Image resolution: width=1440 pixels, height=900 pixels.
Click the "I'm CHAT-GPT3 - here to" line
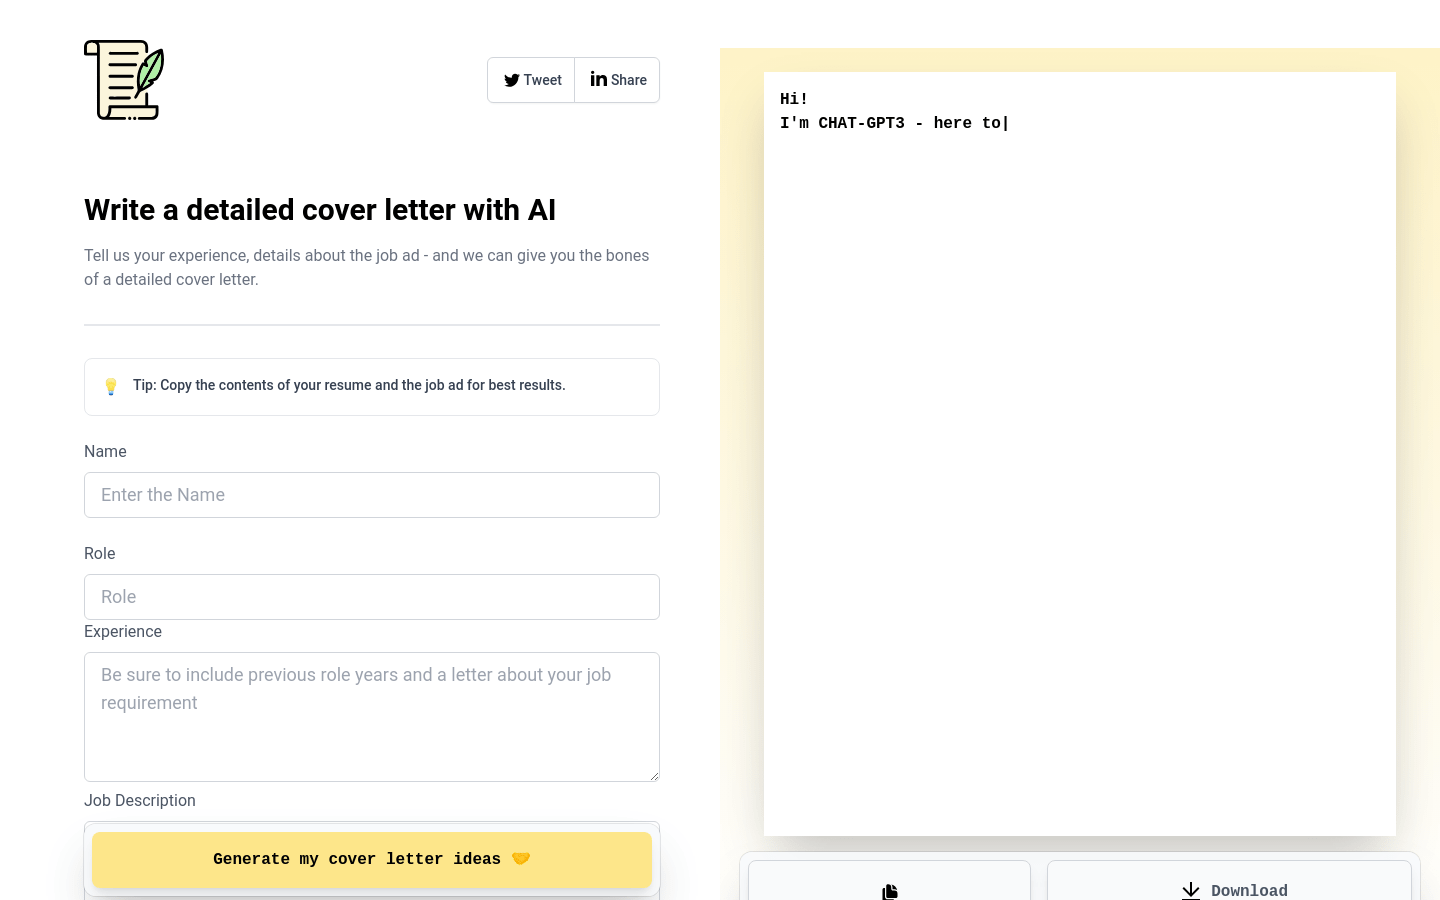(x=894, y=123)
